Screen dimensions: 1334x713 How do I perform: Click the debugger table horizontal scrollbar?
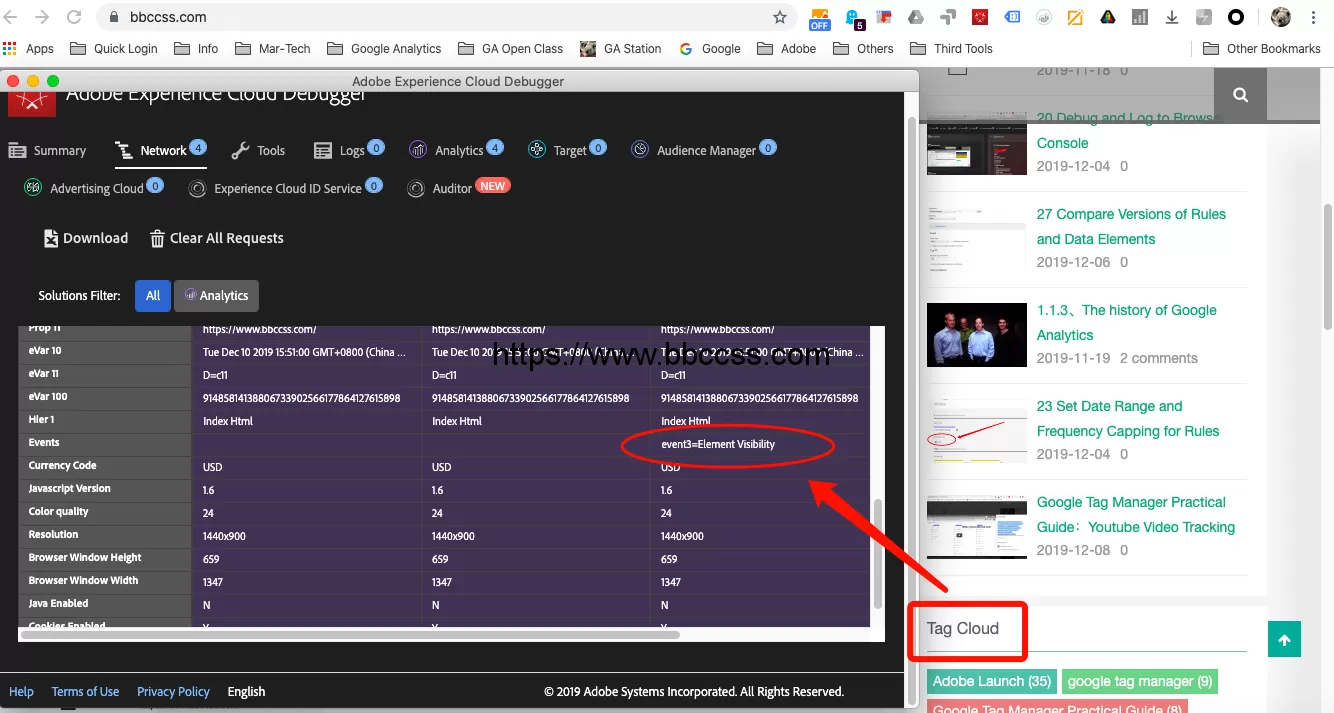pyautogui.click(x=349, y=634)
